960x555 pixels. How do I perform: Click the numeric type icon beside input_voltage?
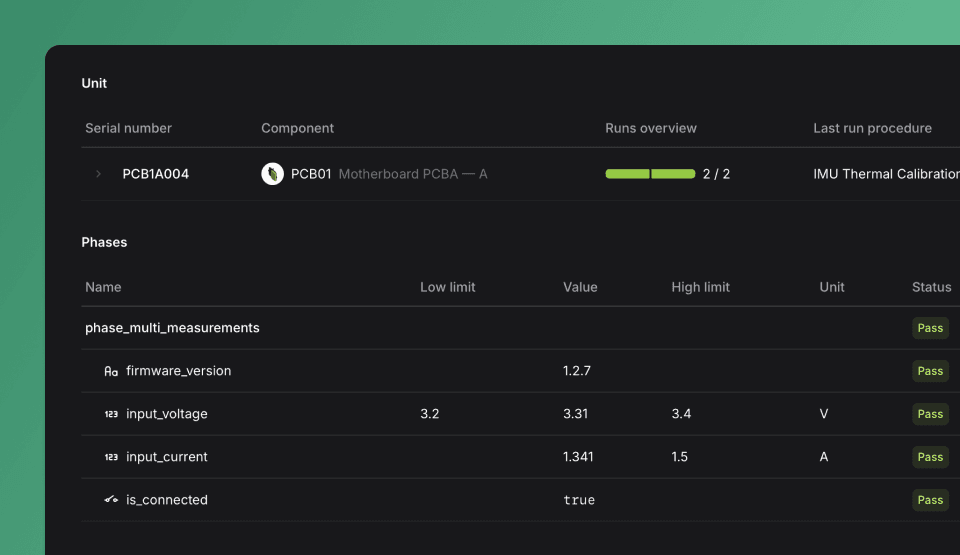coord(111,414)
